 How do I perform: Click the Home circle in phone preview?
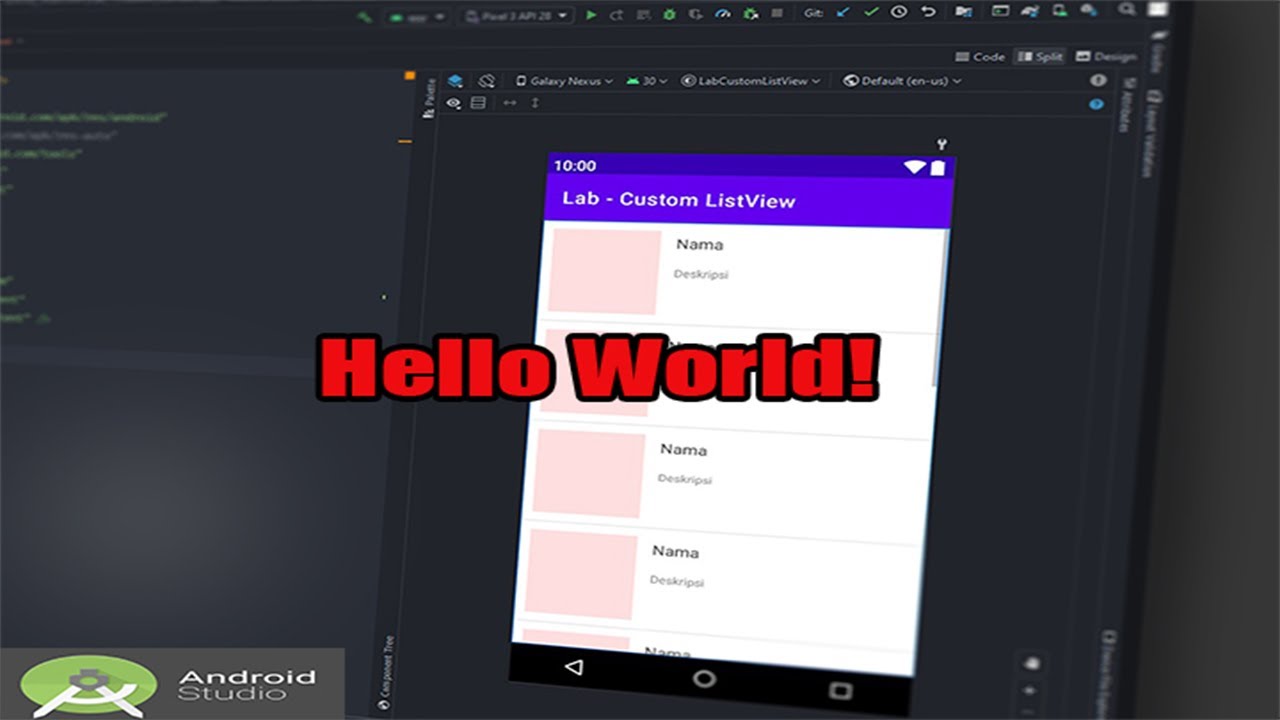point(704,679)
